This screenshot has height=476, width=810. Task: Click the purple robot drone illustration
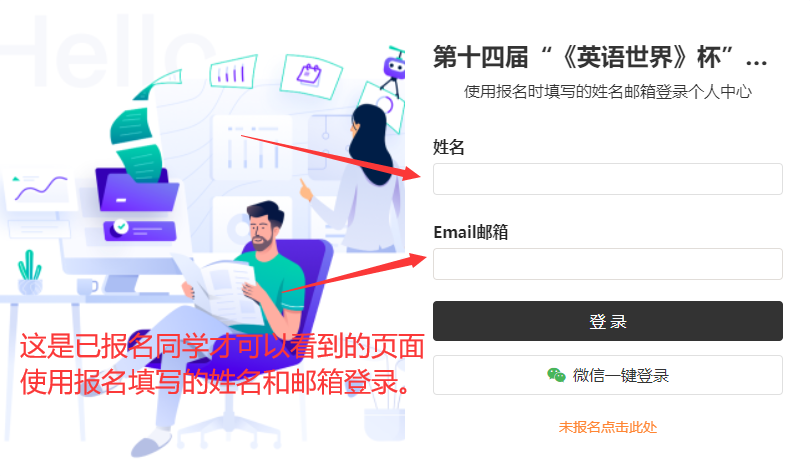394,70
